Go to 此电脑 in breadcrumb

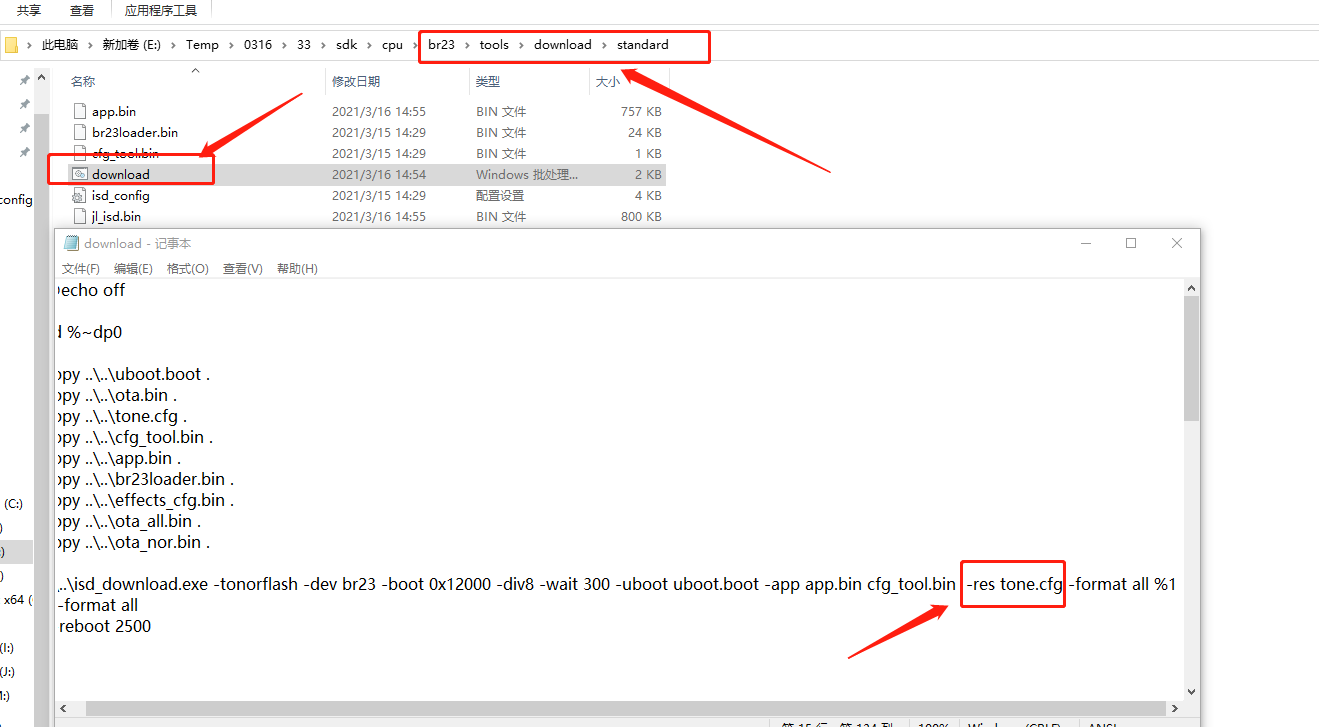[x=60, y=45]
